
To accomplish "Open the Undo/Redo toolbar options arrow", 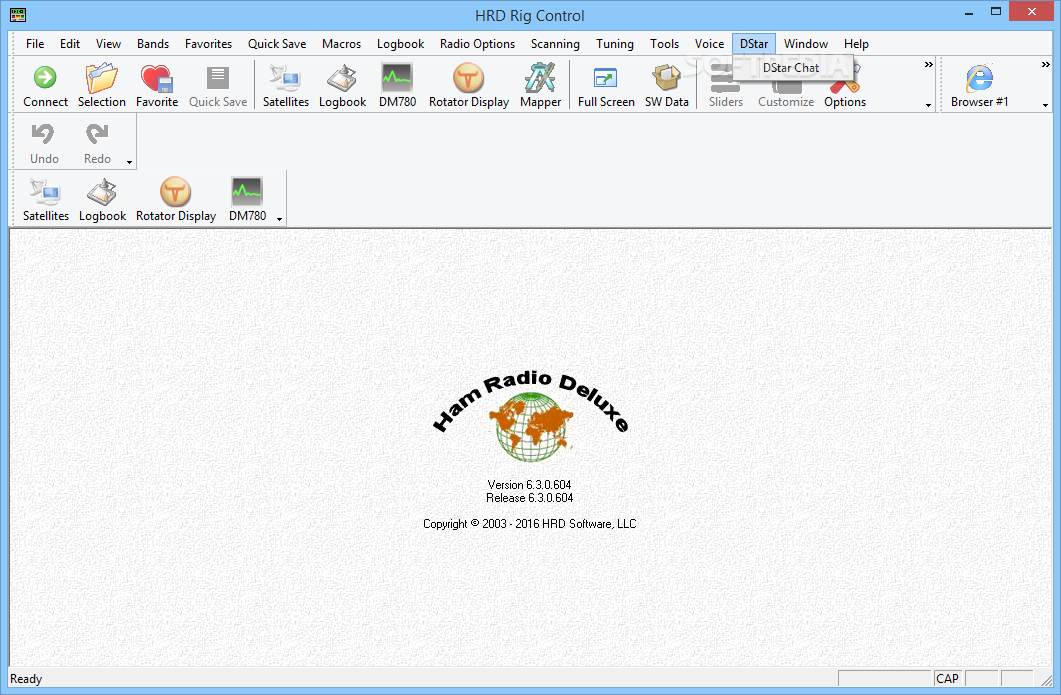I will click(129, 162).
